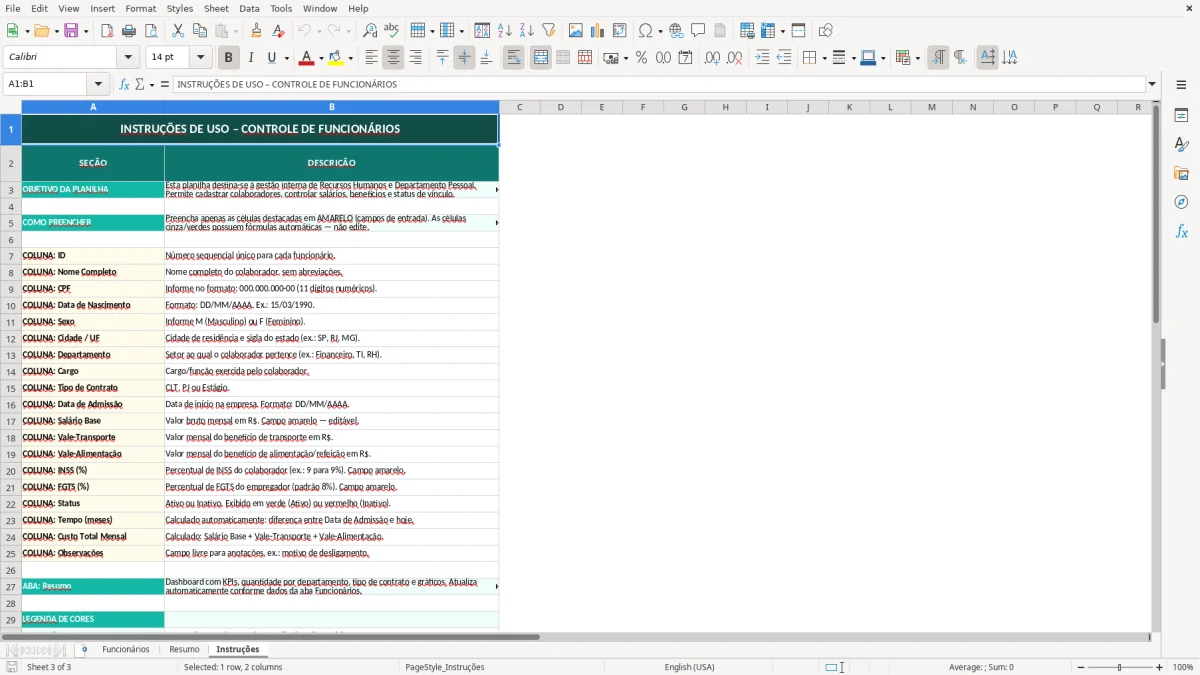1200x675 pixels.
Task: Toggle Align Right
Action: pyautogui.click(x=415, y=58)
